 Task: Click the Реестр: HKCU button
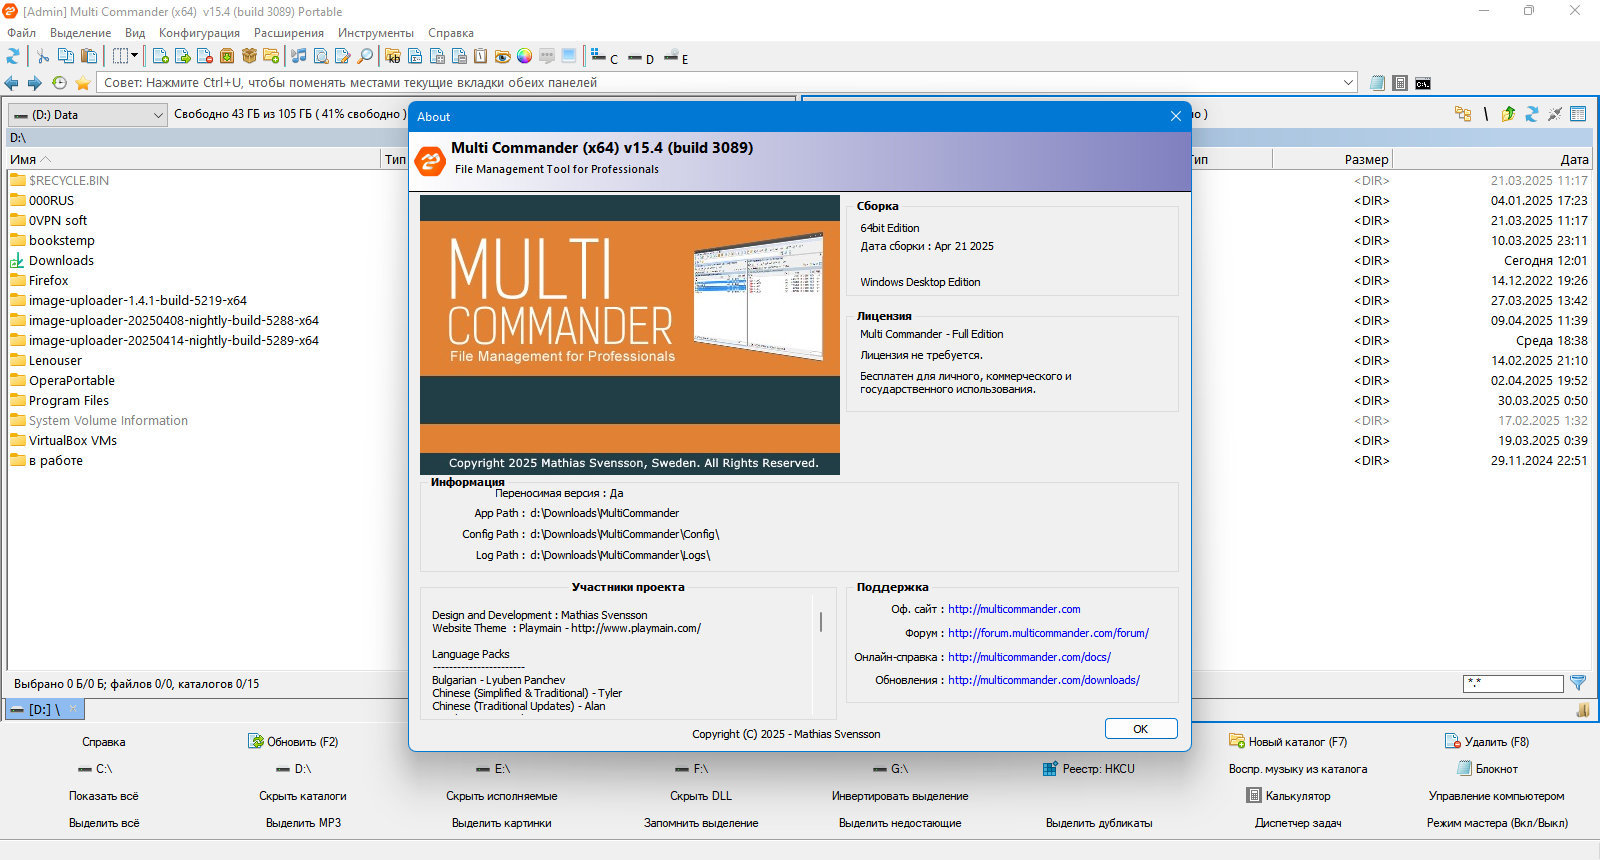tap(1088, 769)
